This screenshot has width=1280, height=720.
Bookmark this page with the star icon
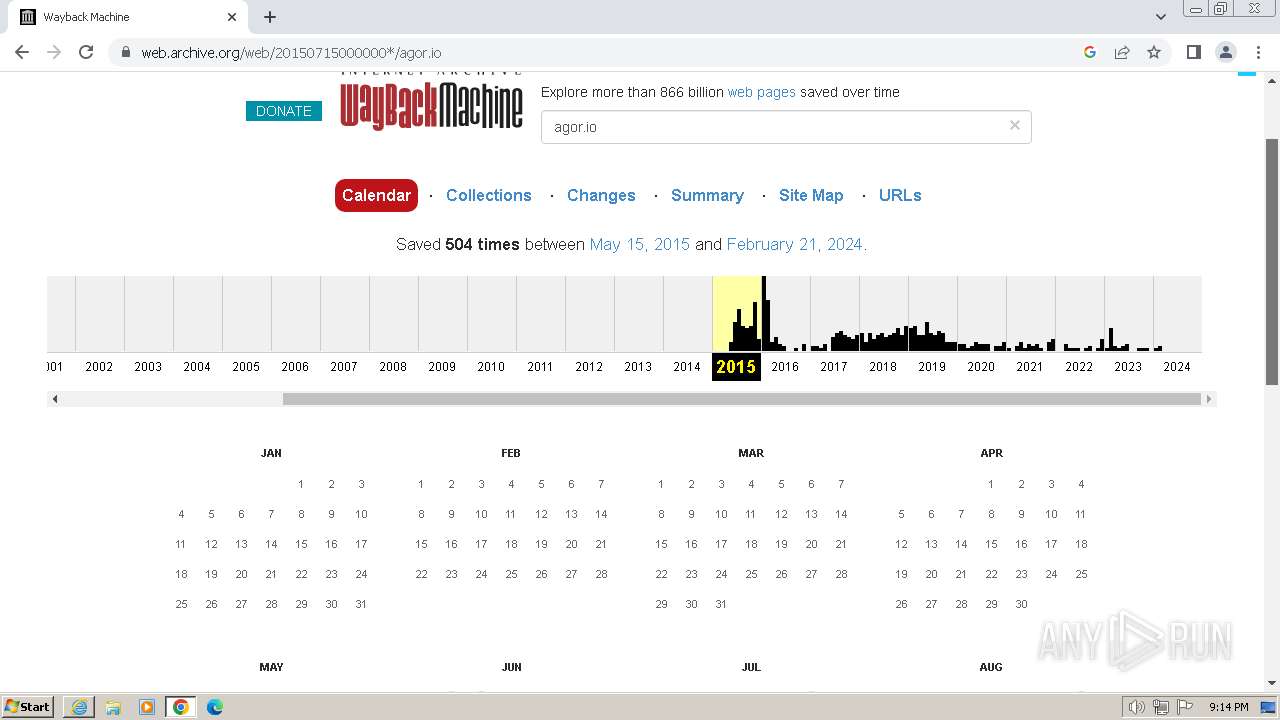pos(1154,52)
